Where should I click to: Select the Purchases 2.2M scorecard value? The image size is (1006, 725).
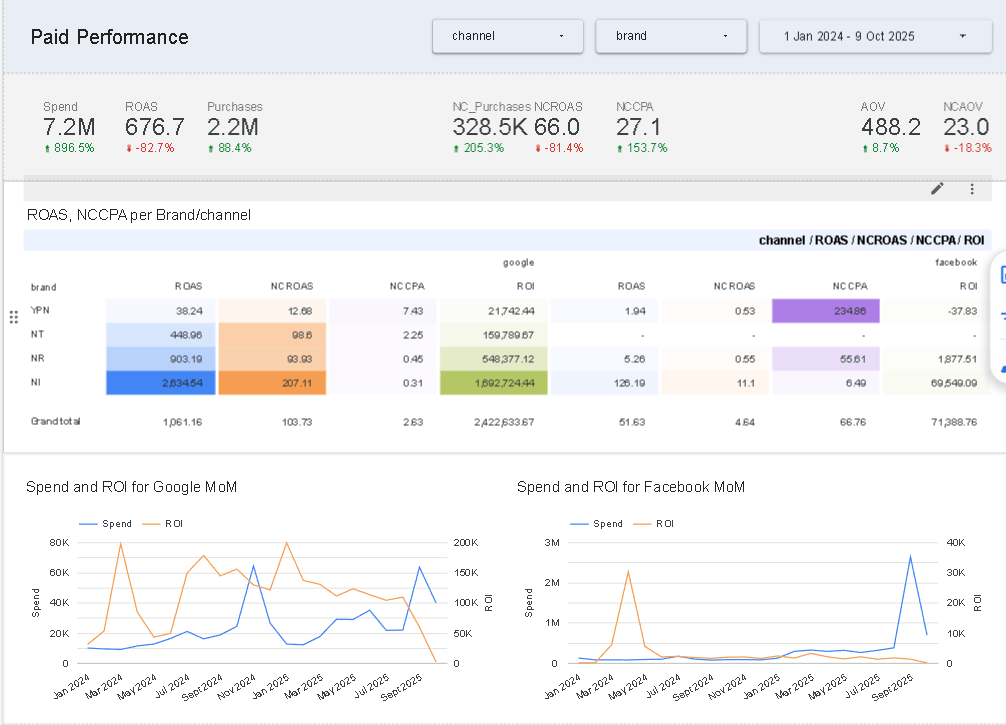tap(233, 127)
